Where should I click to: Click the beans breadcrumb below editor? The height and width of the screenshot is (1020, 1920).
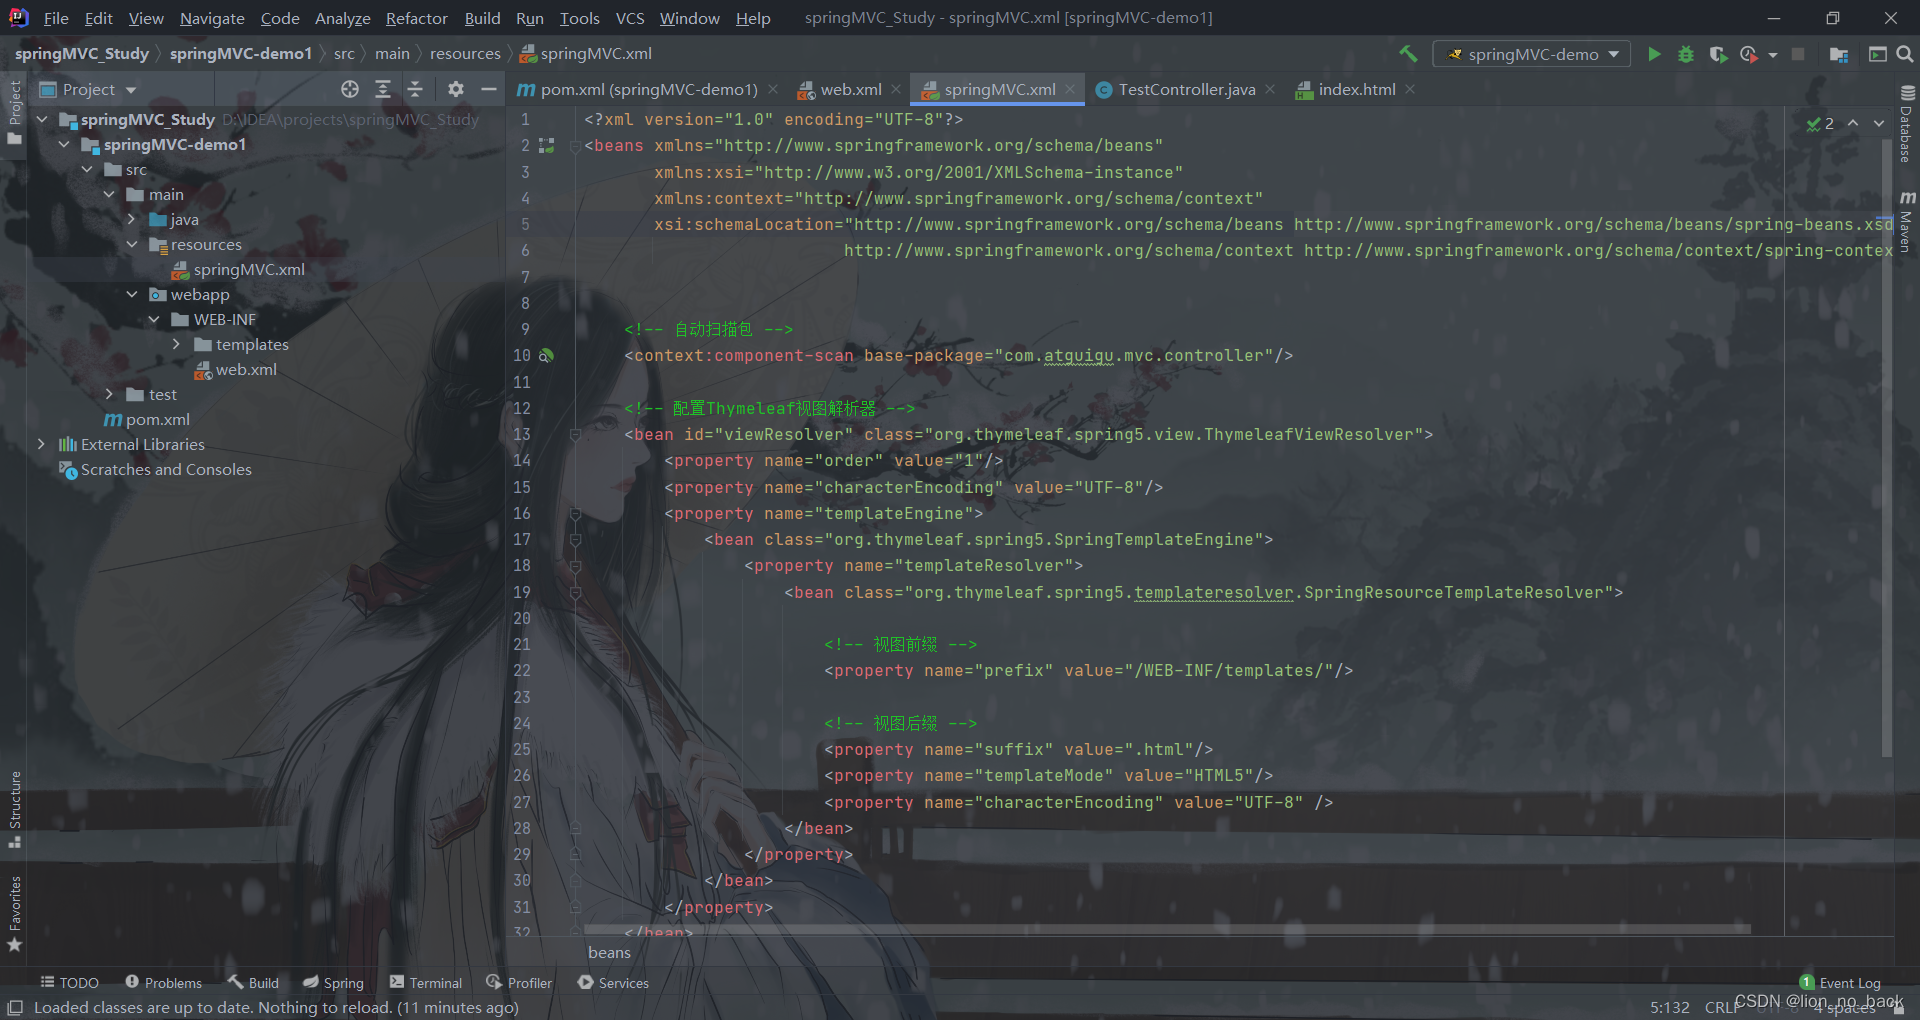[x=609, y=952]
